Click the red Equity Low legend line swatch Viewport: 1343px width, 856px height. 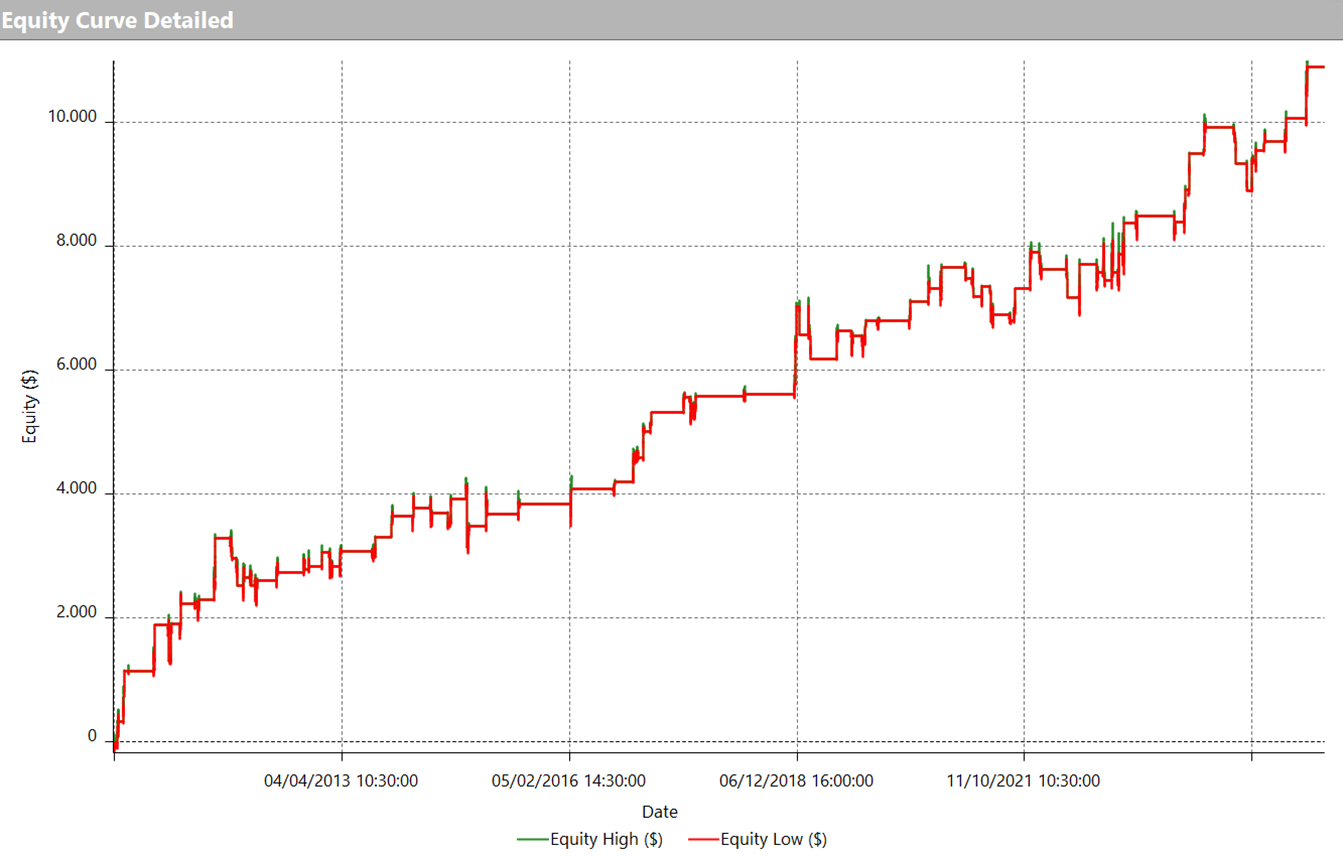click(703, 839)
